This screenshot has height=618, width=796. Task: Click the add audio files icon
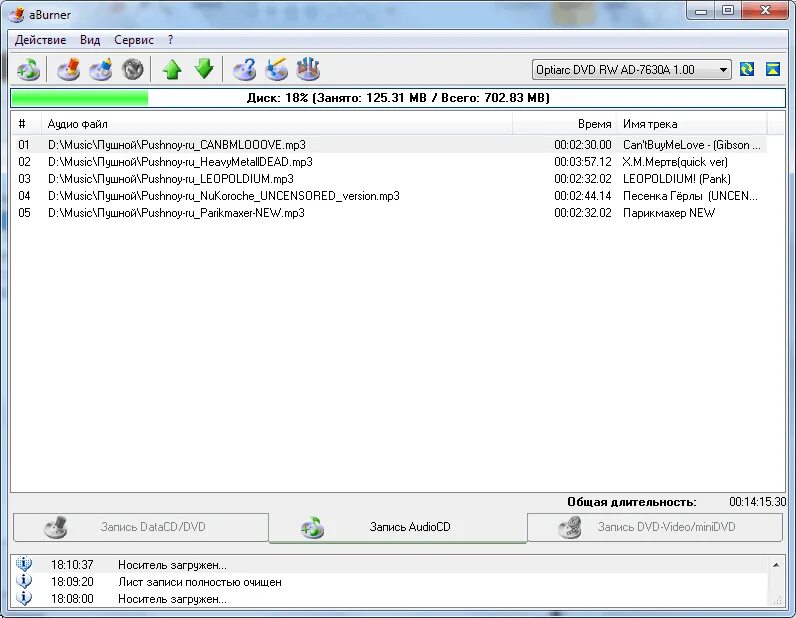point(28,69)
